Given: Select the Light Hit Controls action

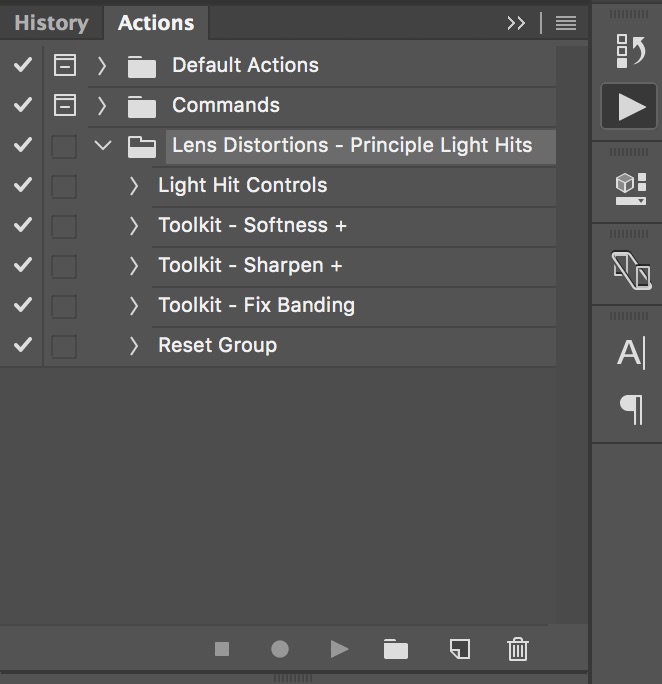Looking at the screenshot, I should click(354, 186).
